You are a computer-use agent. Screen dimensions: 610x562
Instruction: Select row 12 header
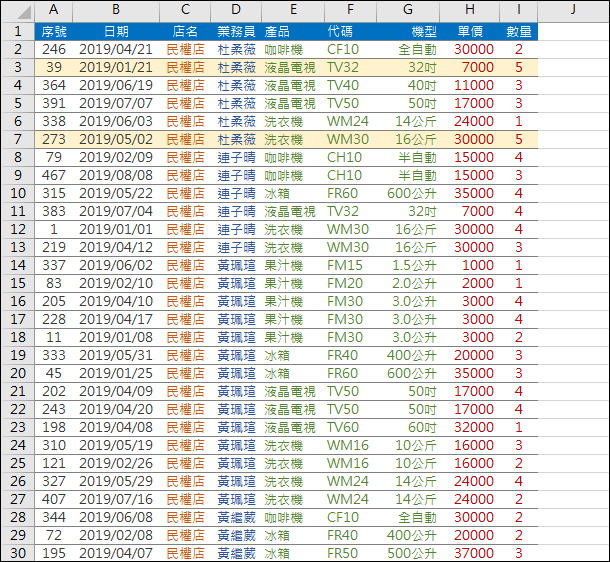coord(18,229)
